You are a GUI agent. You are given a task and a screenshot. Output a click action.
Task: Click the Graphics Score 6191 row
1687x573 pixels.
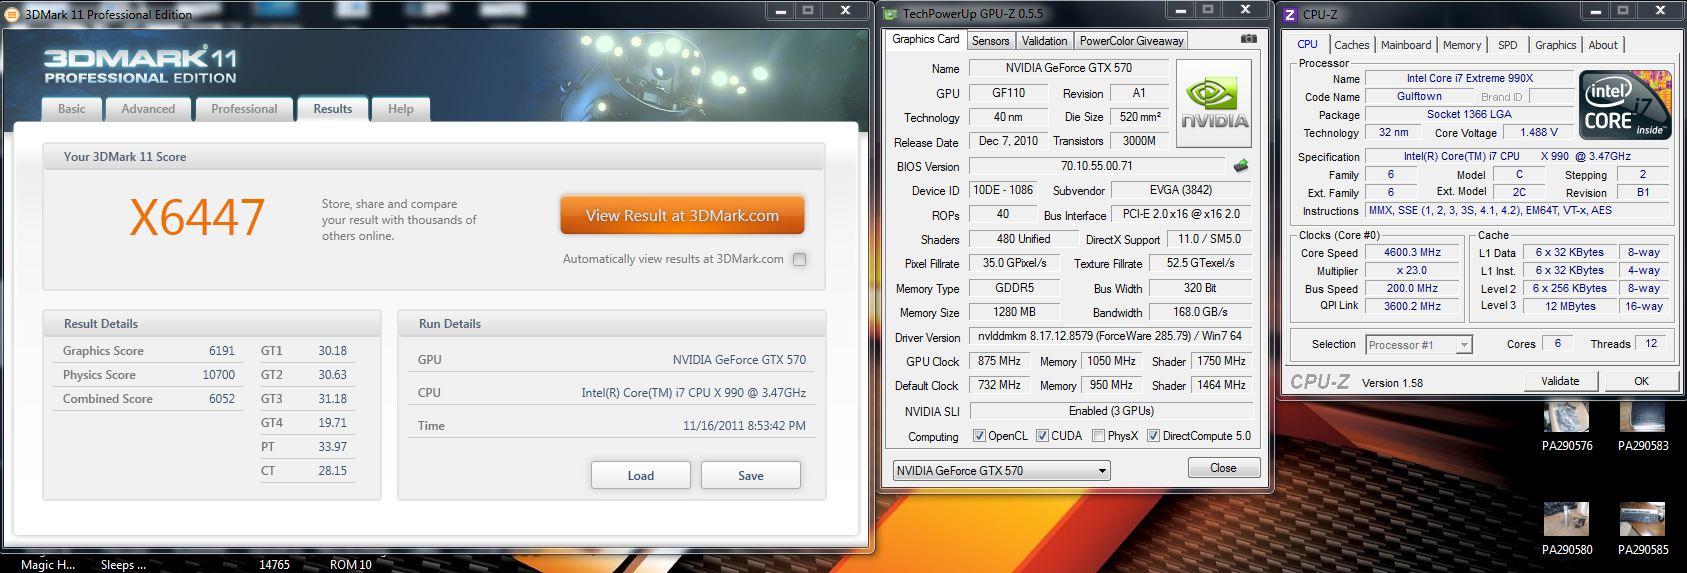(x=148, y=351)
